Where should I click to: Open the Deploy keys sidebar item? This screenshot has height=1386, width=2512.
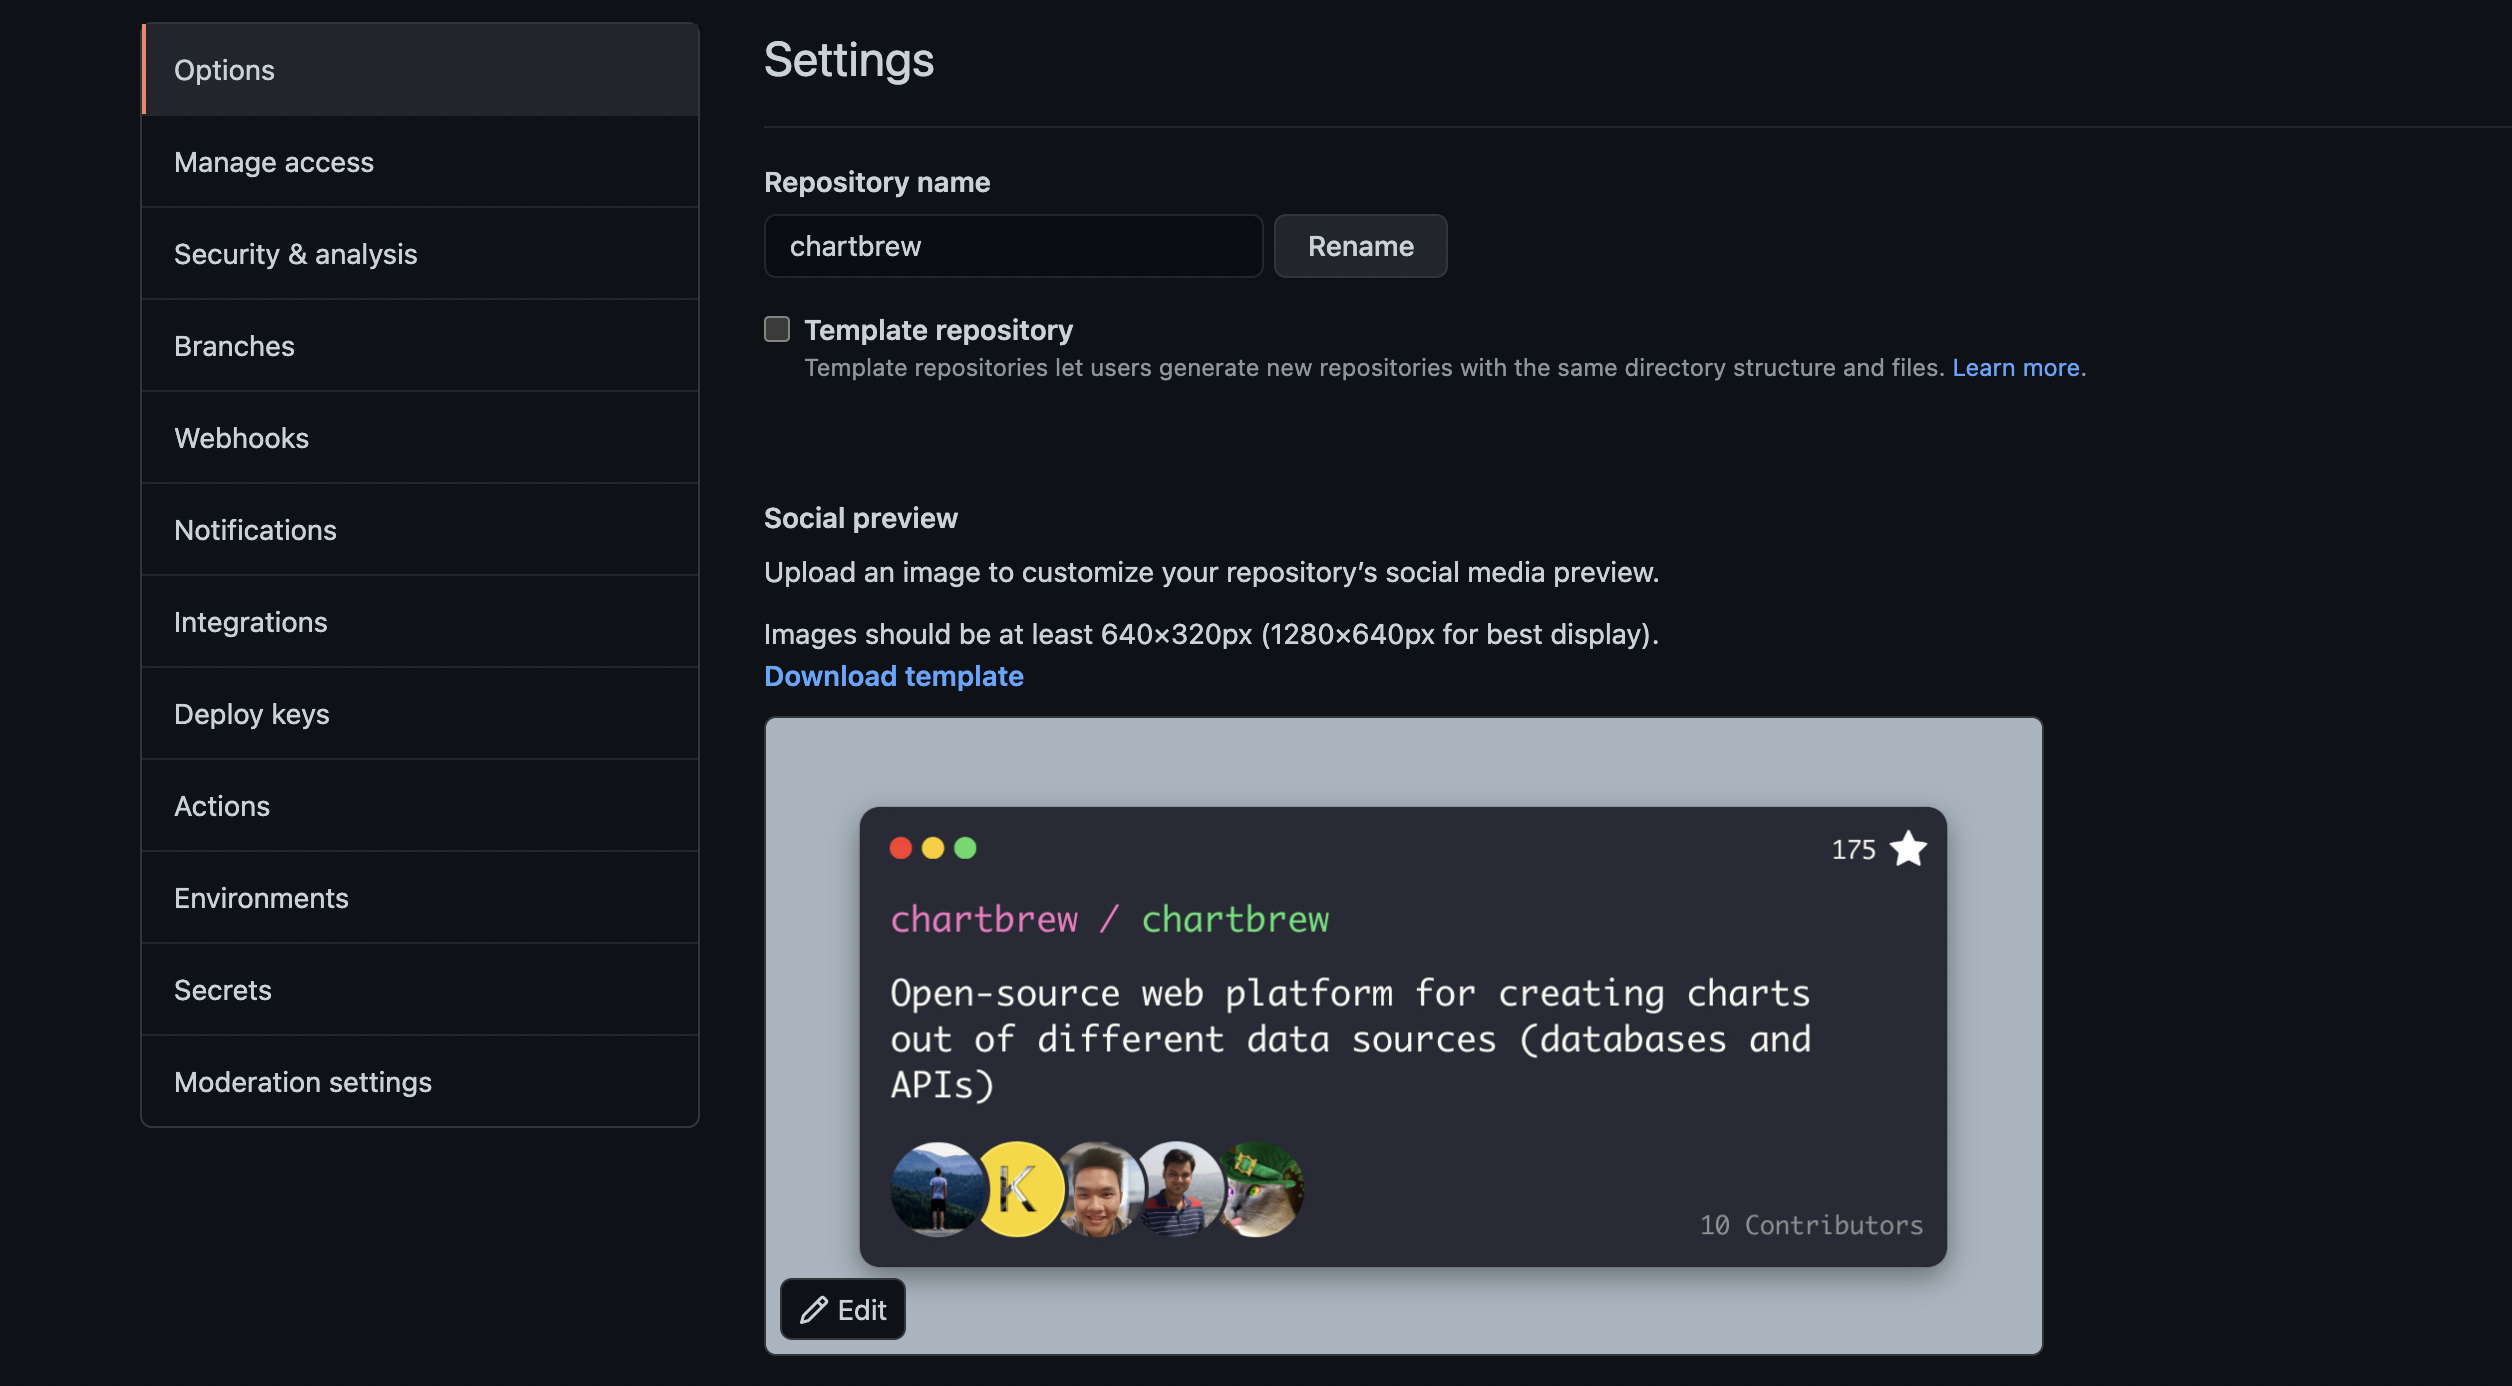[x=251, y=714]
